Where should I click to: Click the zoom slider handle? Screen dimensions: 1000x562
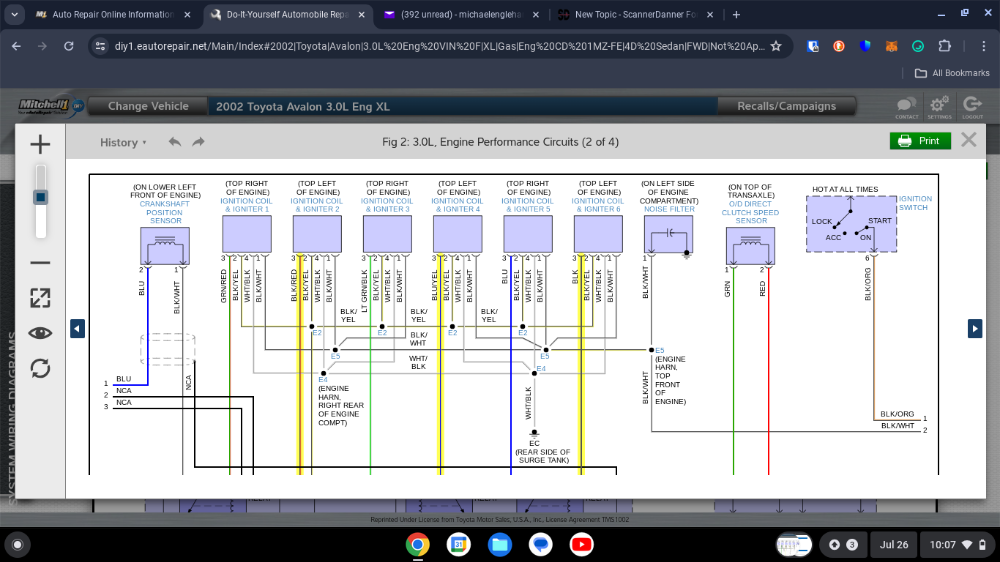pos(41,198)
